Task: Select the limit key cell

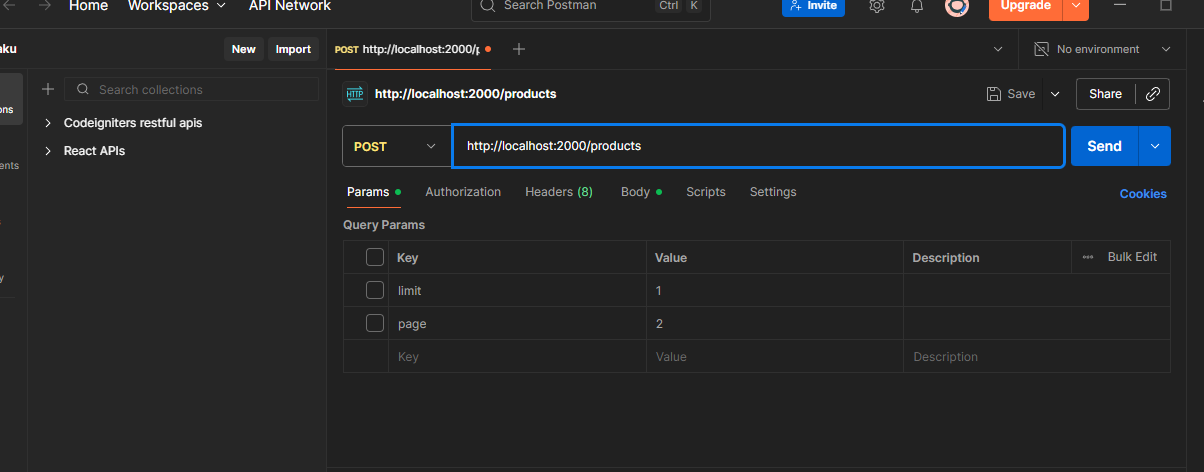Action: [x=517, y=290]
